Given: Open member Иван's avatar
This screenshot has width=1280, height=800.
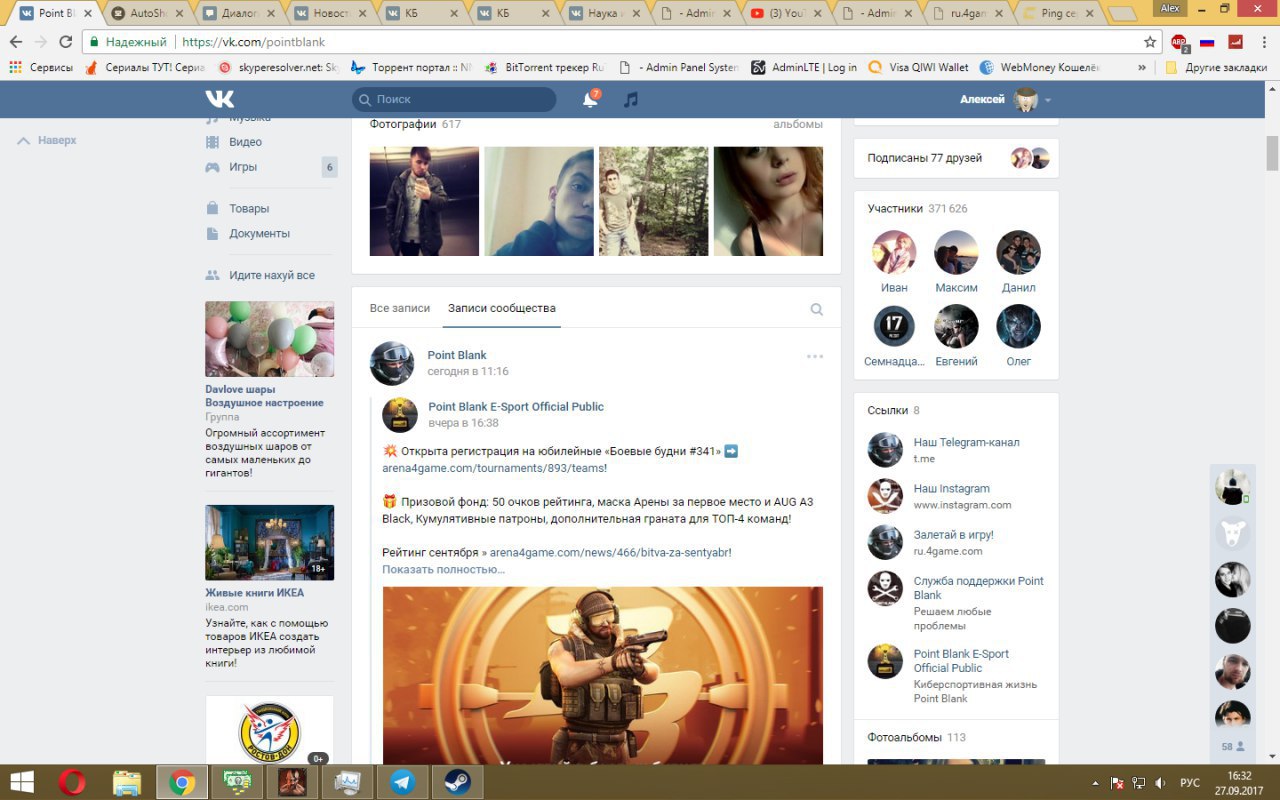Looking at the screenshot, I should 894,252.
